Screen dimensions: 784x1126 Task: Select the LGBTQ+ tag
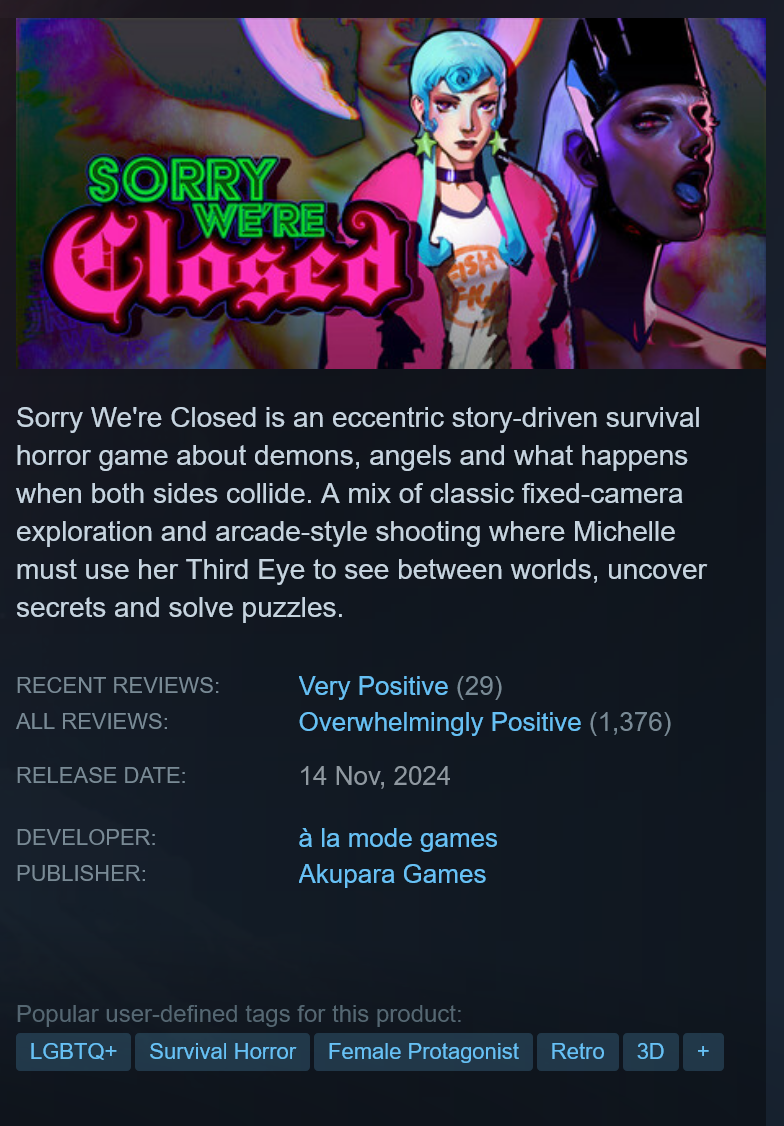click(73, 1052)
